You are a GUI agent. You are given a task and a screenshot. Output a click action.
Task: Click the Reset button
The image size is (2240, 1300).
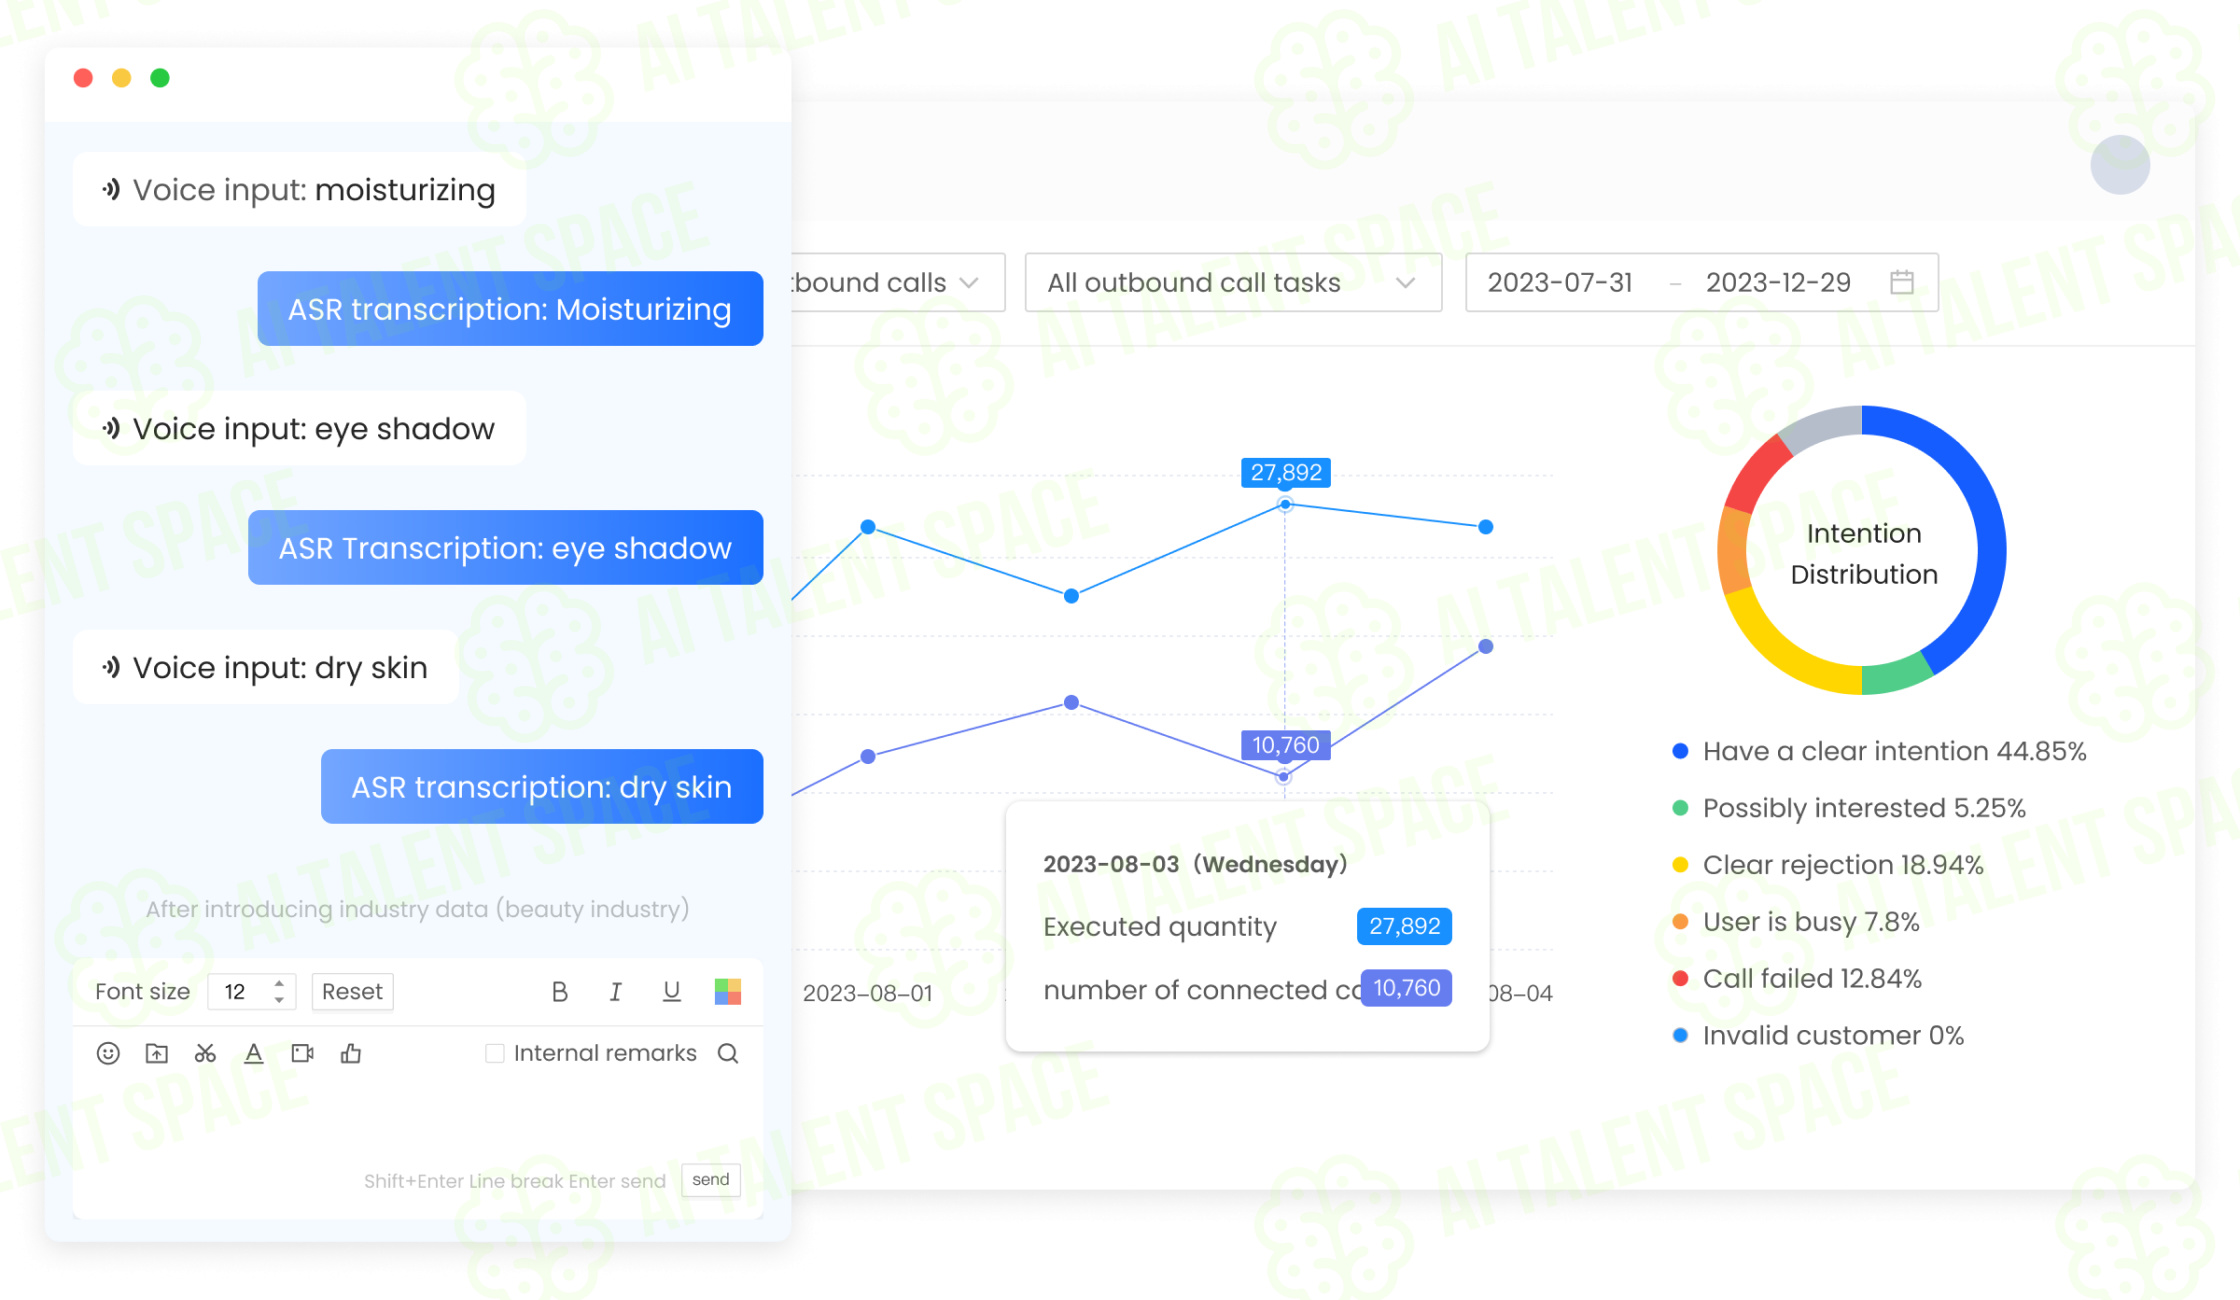(x=352, y=991)
